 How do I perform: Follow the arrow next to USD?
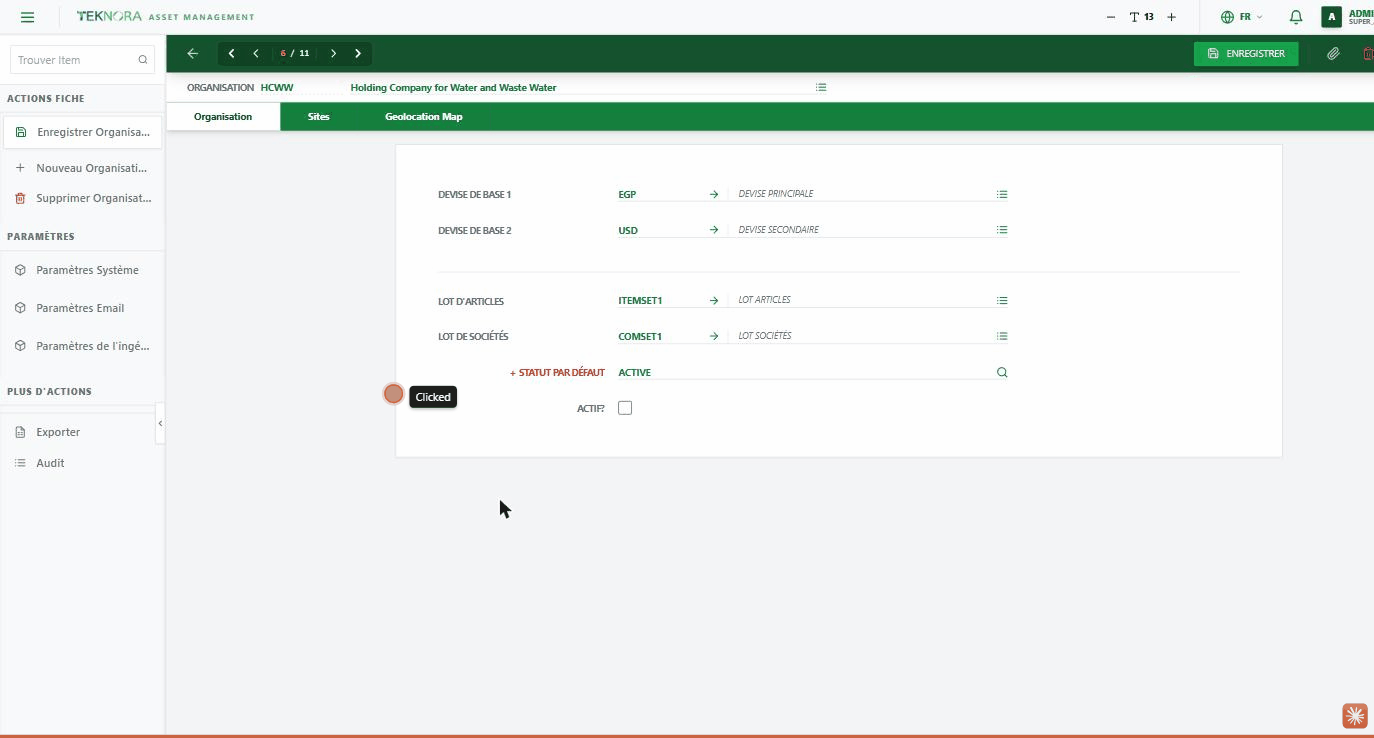(x=714, y=230)
